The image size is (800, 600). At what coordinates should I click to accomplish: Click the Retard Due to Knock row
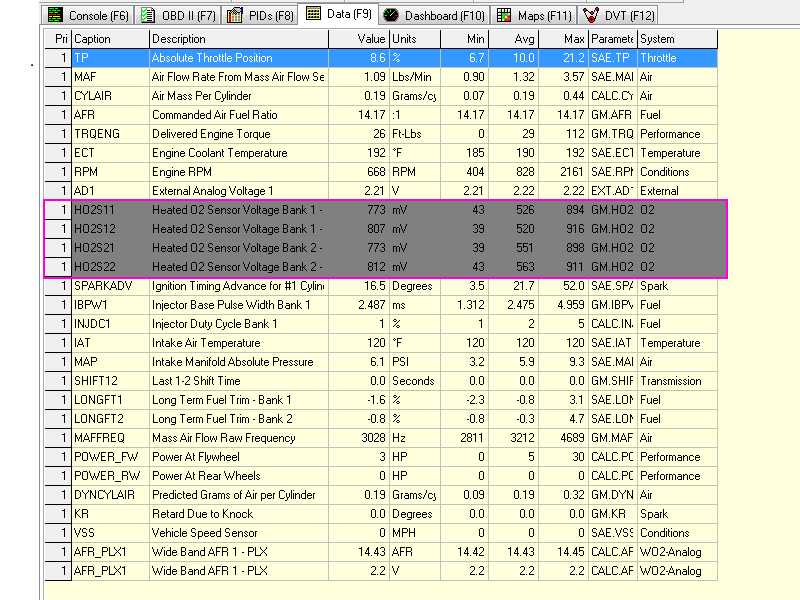[238, 514]
